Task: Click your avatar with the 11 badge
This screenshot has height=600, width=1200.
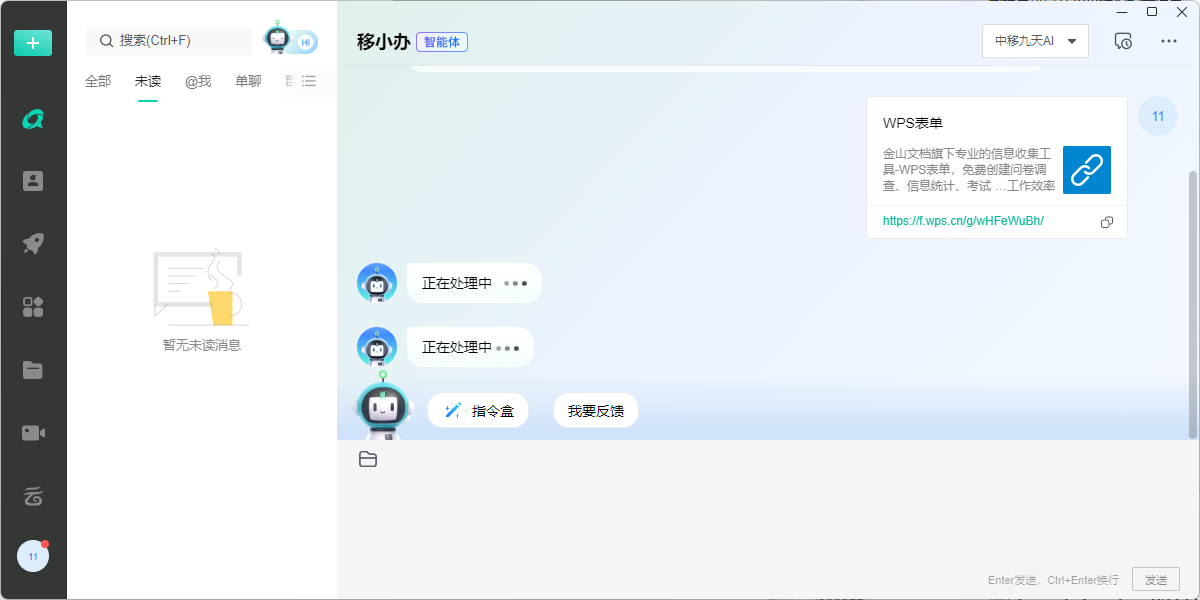Action: click(33, 555)
